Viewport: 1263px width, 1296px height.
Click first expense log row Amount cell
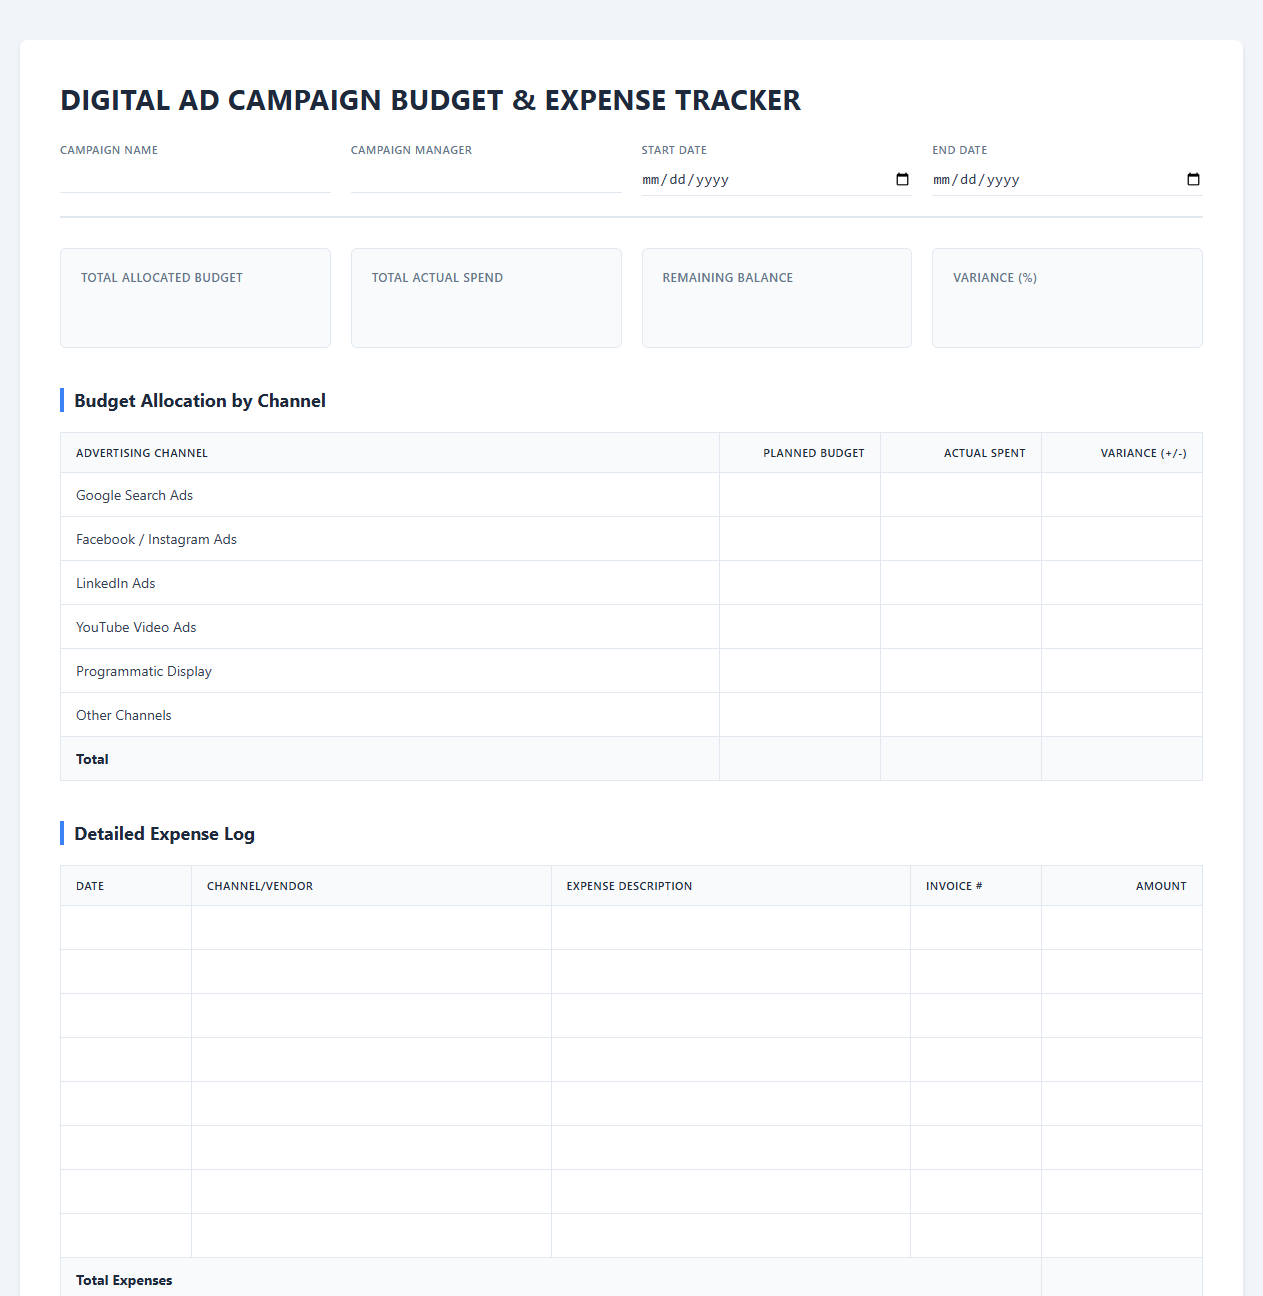coord(1122,928)
